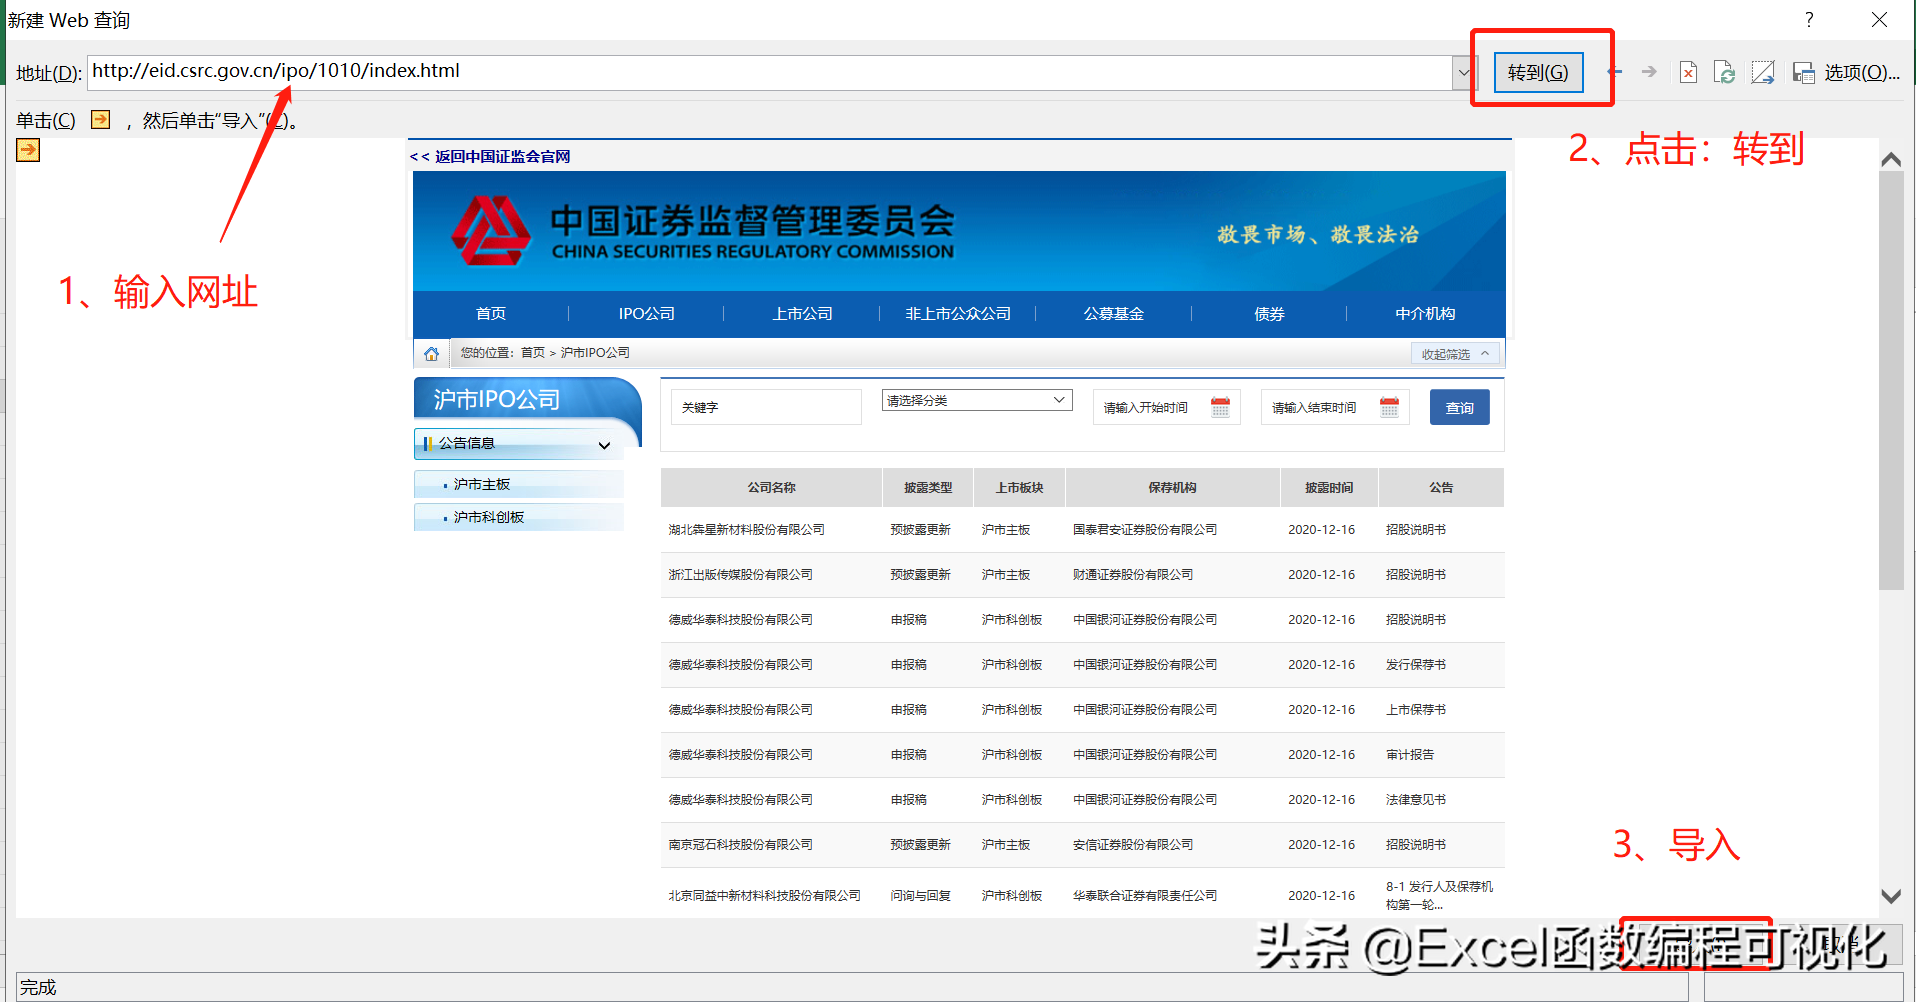Open the 债券 navigation tab

(x=1269, y=313)
